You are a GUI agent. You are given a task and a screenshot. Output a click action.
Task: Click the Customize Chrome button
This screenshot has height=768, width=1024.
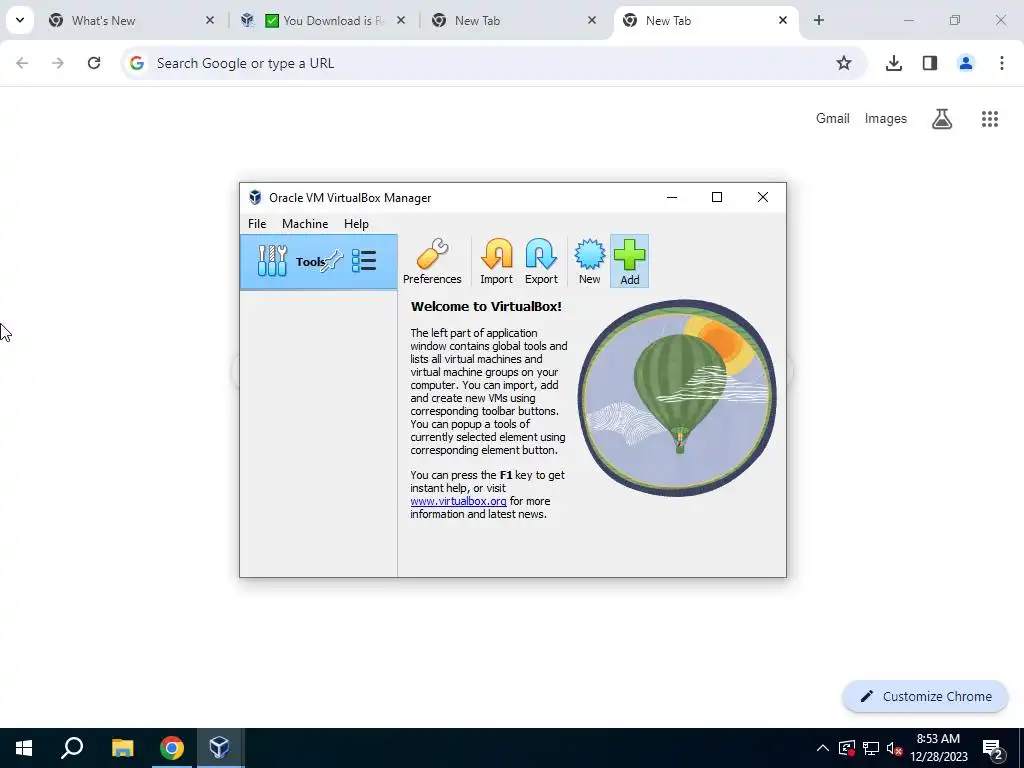(925, 696)
